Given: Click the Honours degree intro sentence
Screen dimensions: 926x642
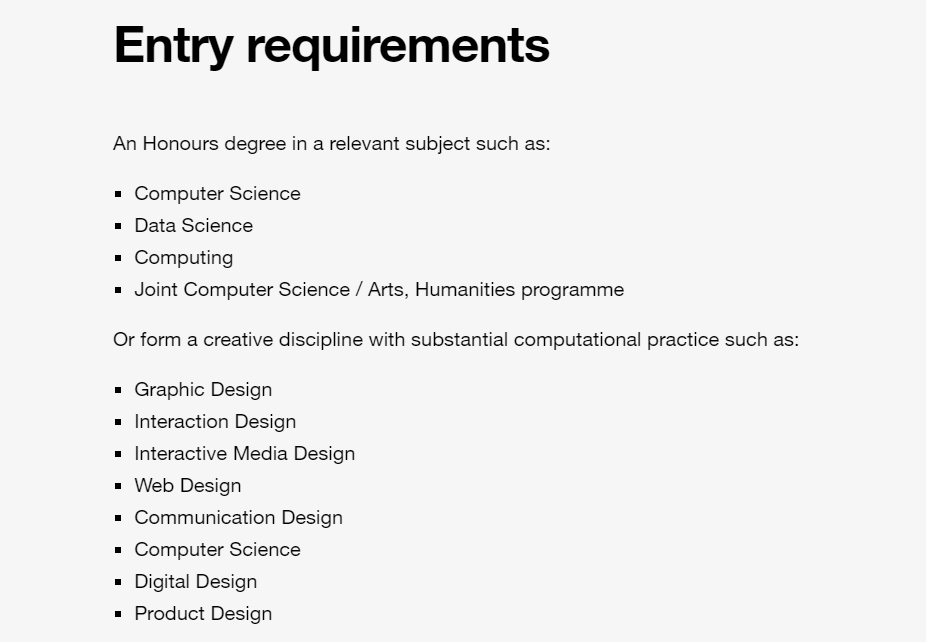Looking at the screenshot, I should pyautogui.click(x=331, y=144).
